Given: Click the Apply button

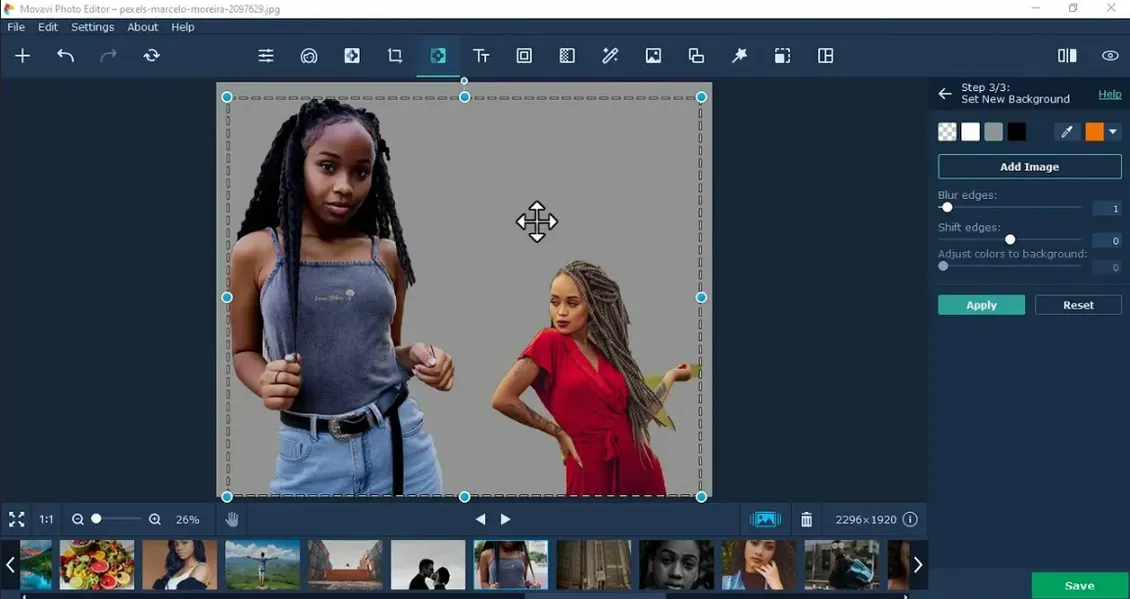Looking at the screenshot, I should [981, 304].
